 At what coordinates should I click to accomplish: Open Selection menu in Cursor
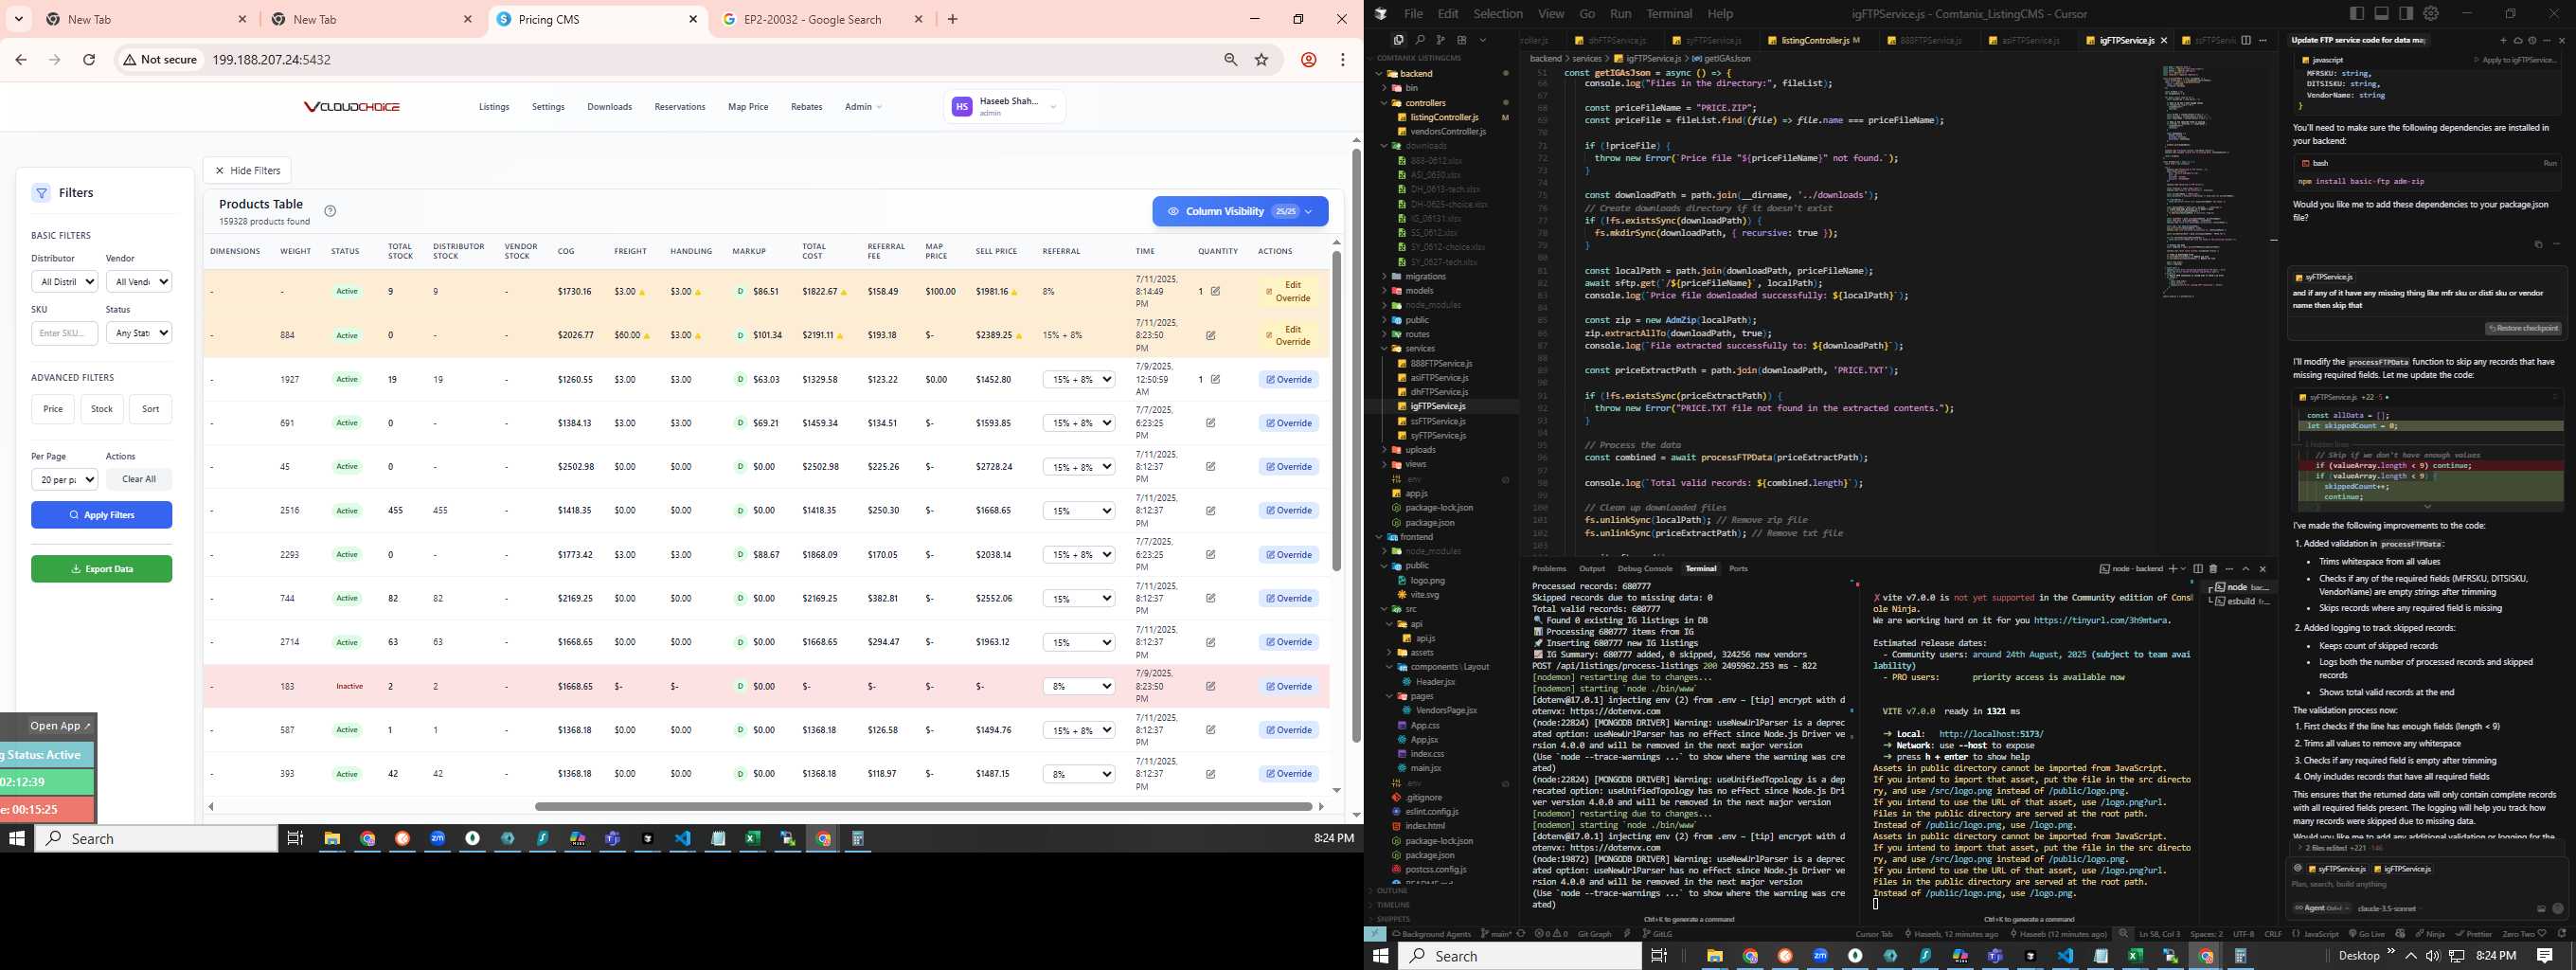[x=1498, y=14]
